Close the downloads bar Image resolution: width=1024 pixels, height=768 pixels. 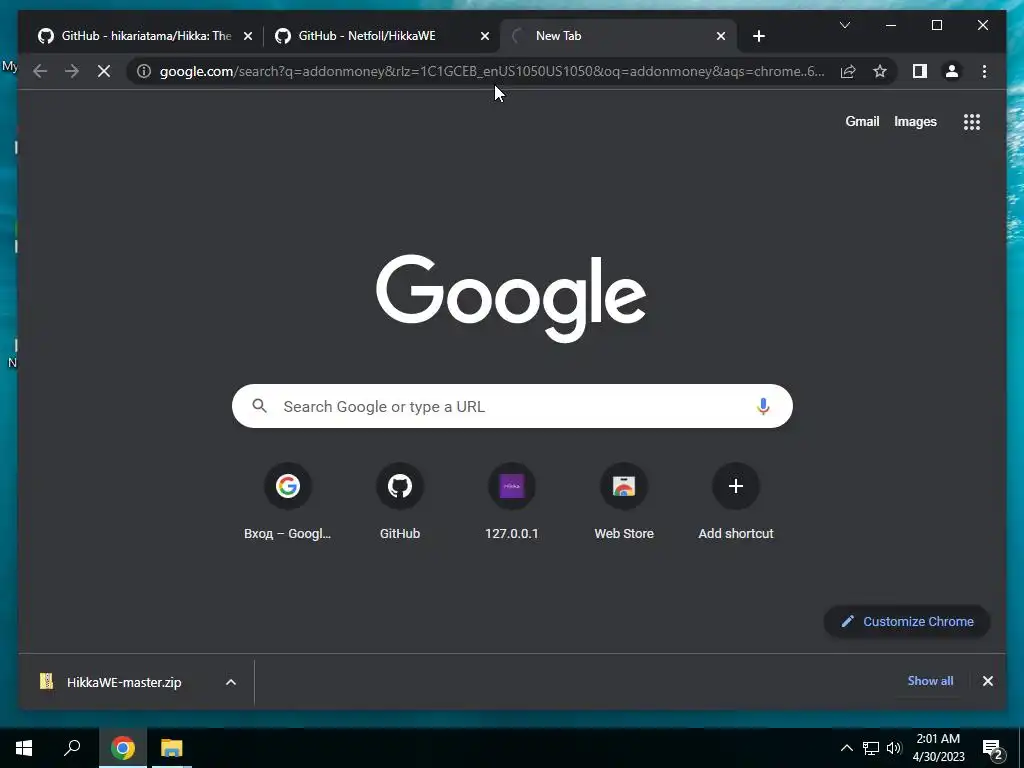pyautogui.click(x=987, y=681)
